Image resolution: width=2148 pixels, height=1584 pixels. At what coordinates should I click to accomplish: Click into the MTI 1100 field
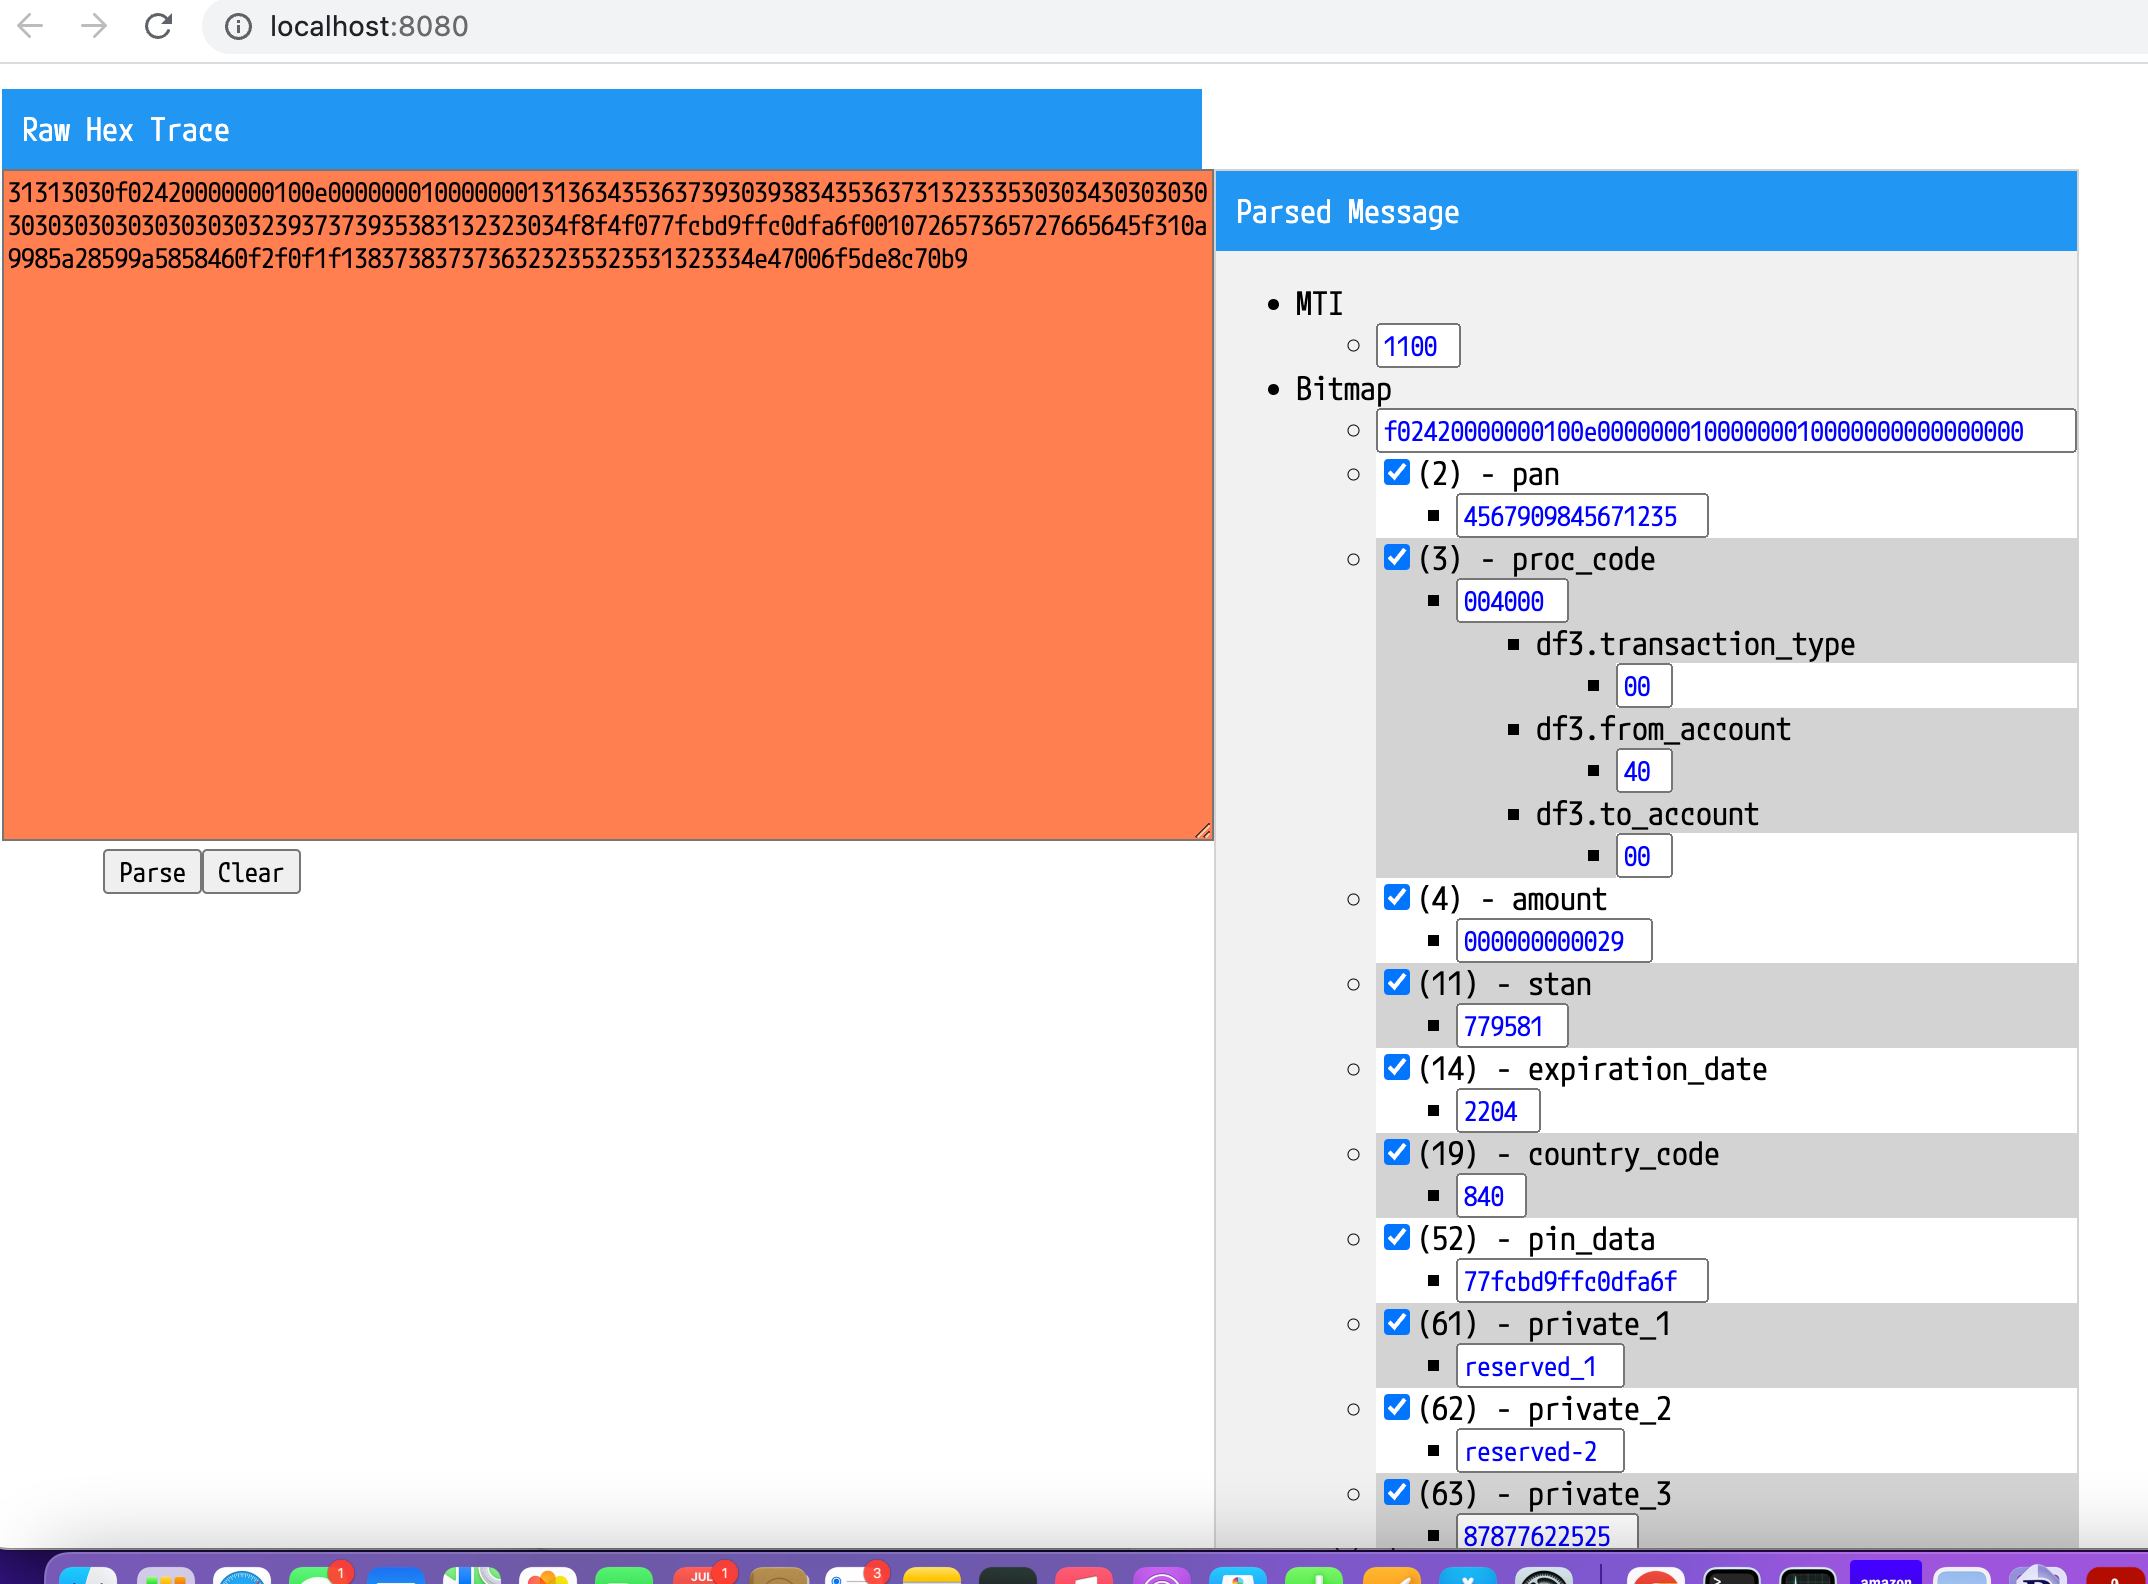1417,346
